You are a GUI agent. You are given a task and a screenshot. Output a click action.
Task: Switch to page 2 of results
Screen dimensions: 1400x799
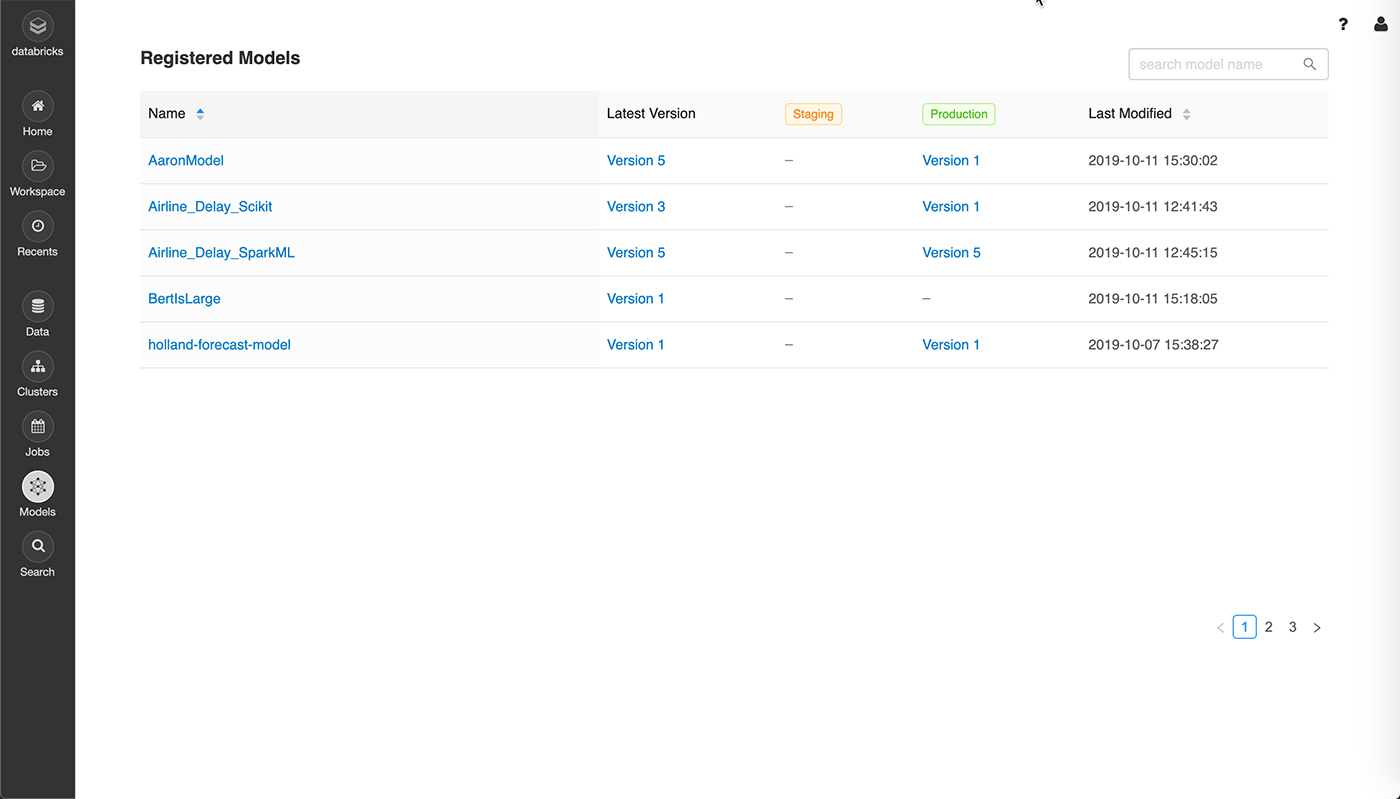1268,627
